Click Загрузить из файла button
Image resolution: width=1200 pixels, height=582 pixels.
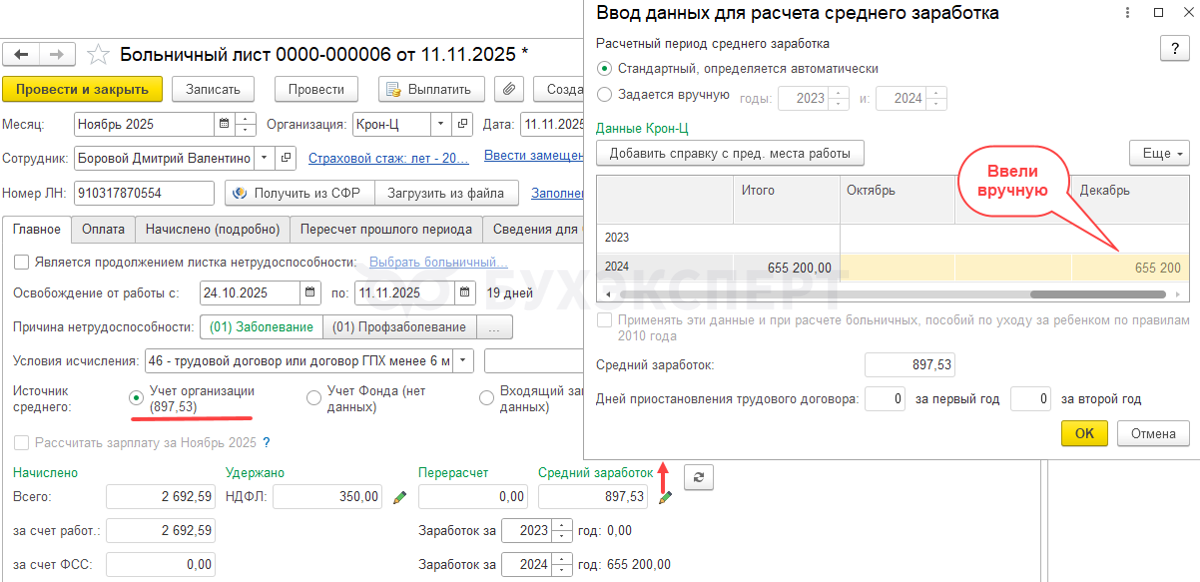[447, 193]
